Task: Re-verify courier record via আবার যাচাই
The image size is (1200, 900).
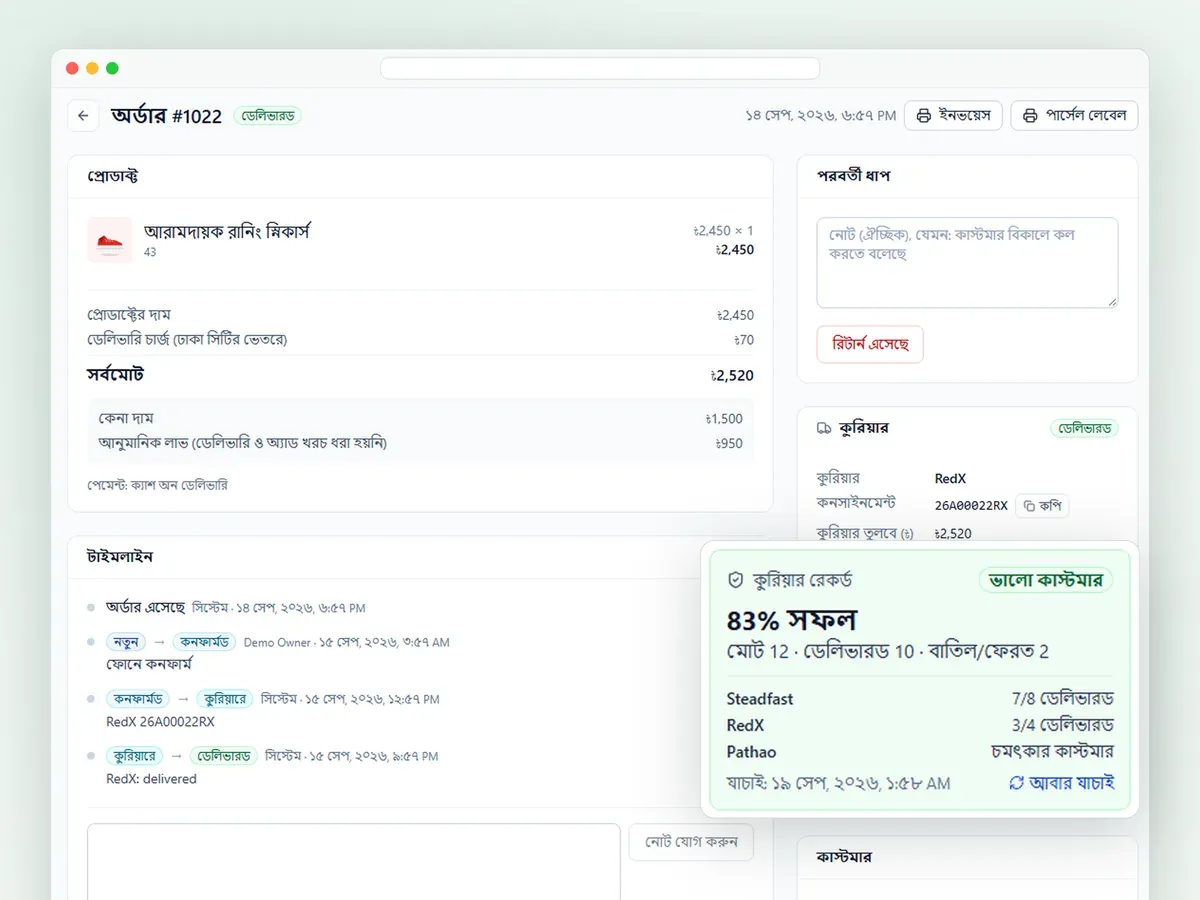Action: [x=1061, y=783]
